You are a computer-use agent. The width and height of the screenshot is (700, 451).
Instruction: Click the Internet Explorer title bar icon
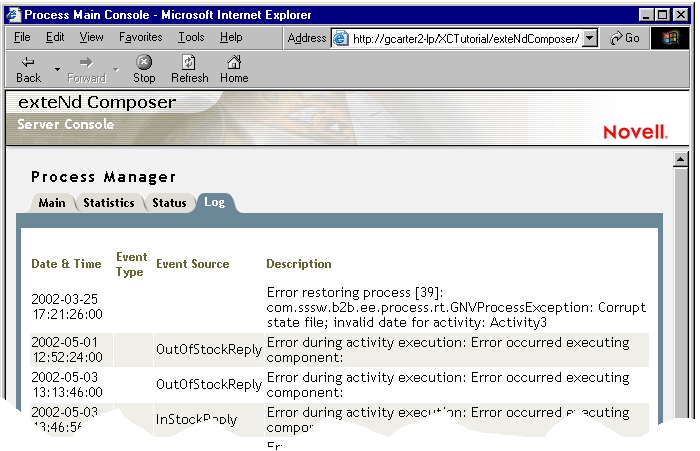click(13, 15)
